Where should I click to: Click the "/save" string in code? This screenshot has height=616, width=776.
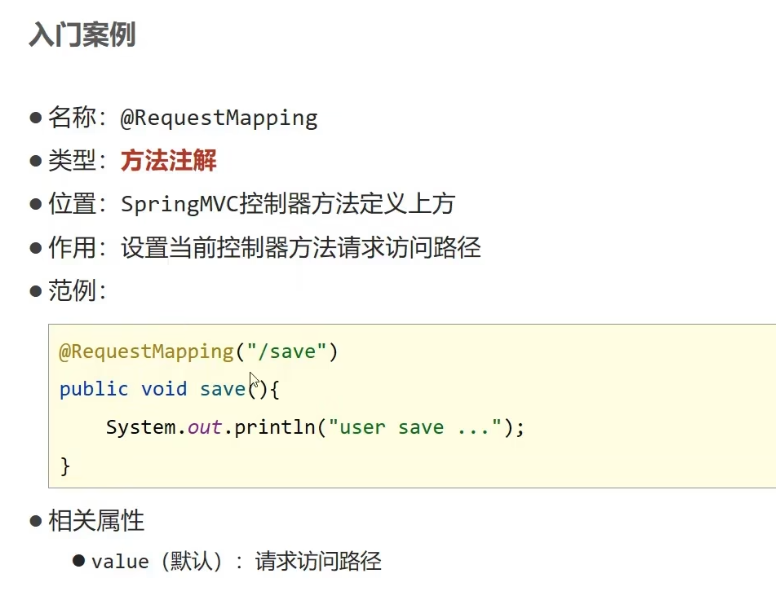point(287,352)
